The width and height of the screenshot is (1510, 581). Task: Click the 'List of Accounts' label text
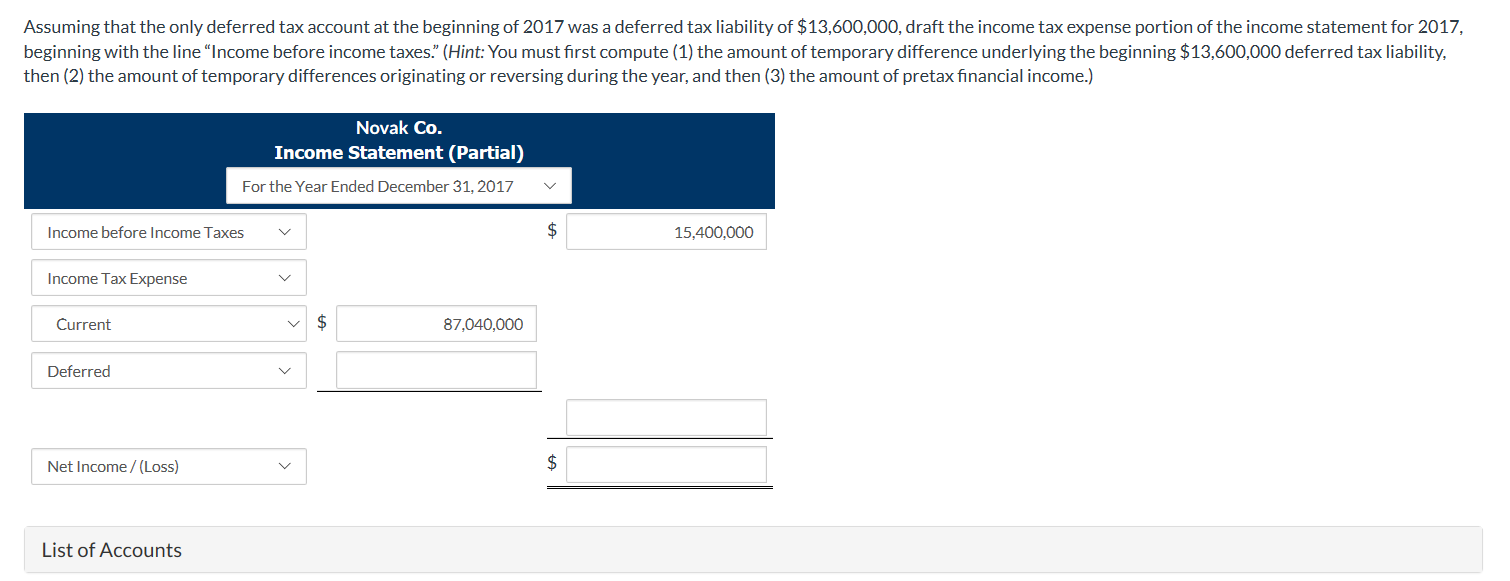(111, 549)
